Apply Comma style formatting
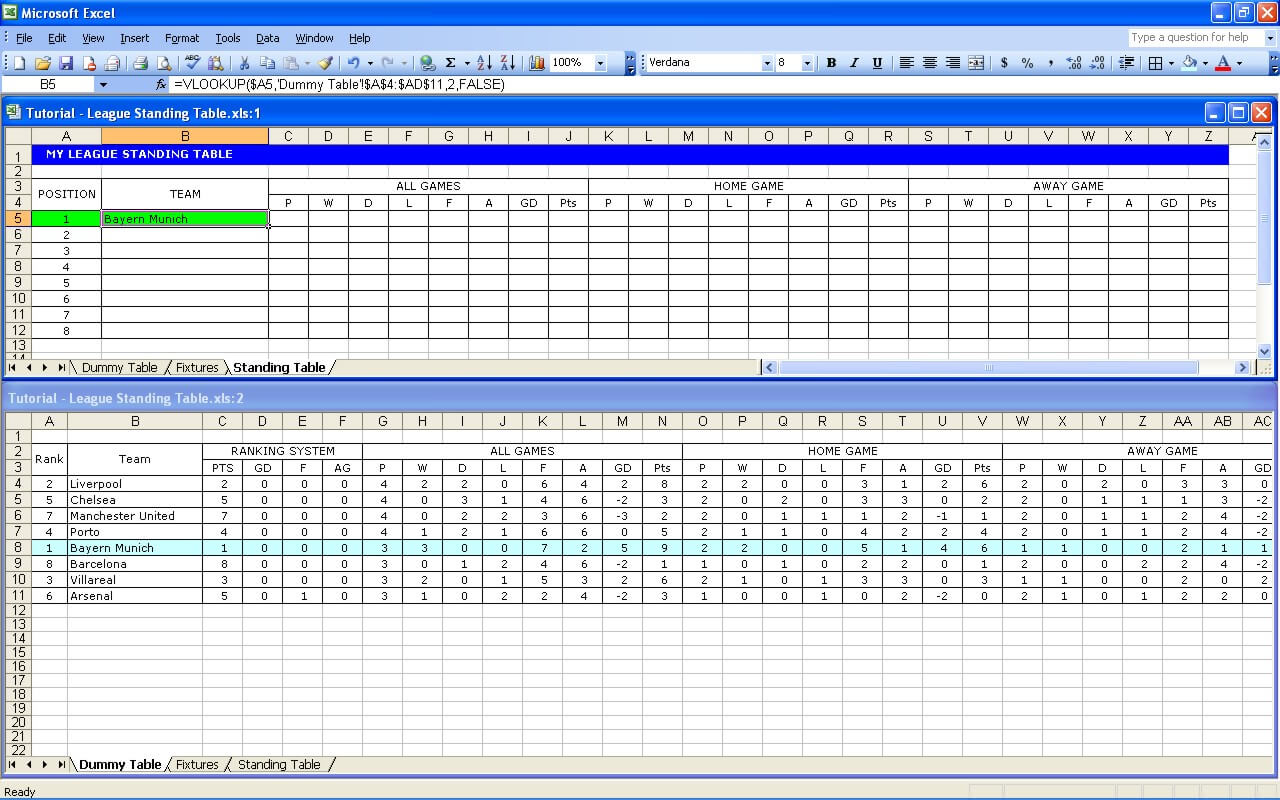Image resolution: width=1280 pixels, height=800 pixels. coord(1050,63)
